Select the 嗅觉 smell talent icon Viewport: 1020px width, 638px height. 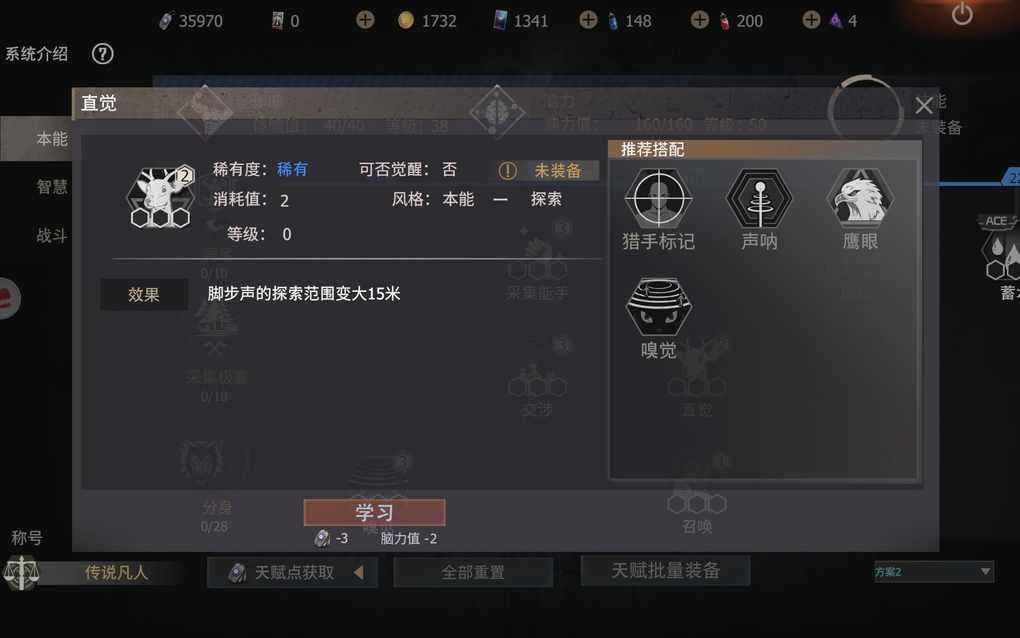(658, 307)
